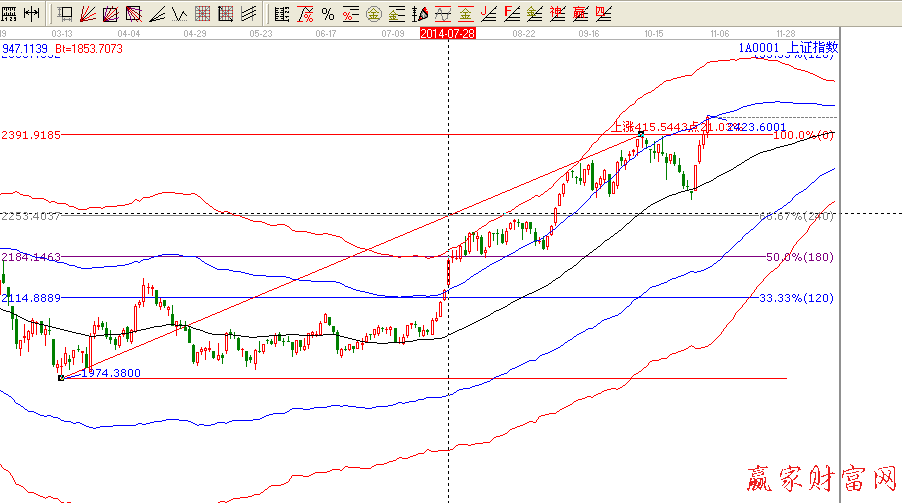Select the black percent symbol tool

(x=327, y=14)
